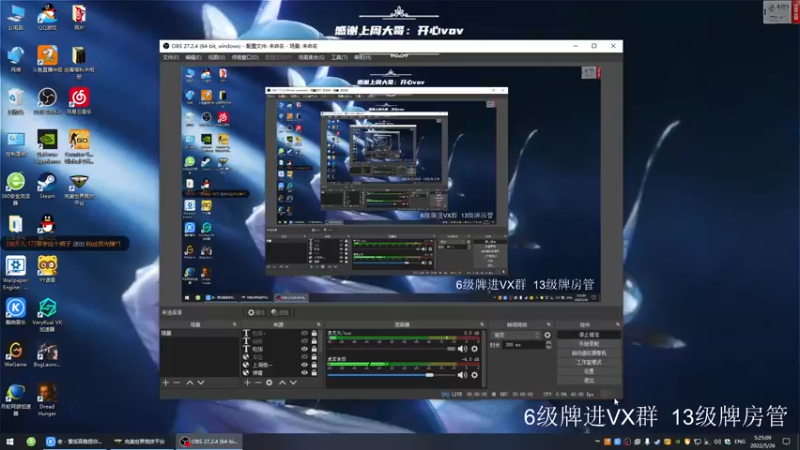Open transition properties gear next to the transition dropdown
The width and height of the screenshot is (800, 450).
click(547, 335)
